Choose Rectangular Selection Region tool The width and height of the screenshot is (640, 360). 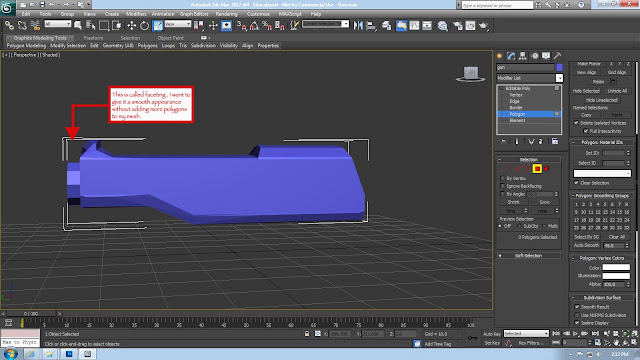pos(104,26)
